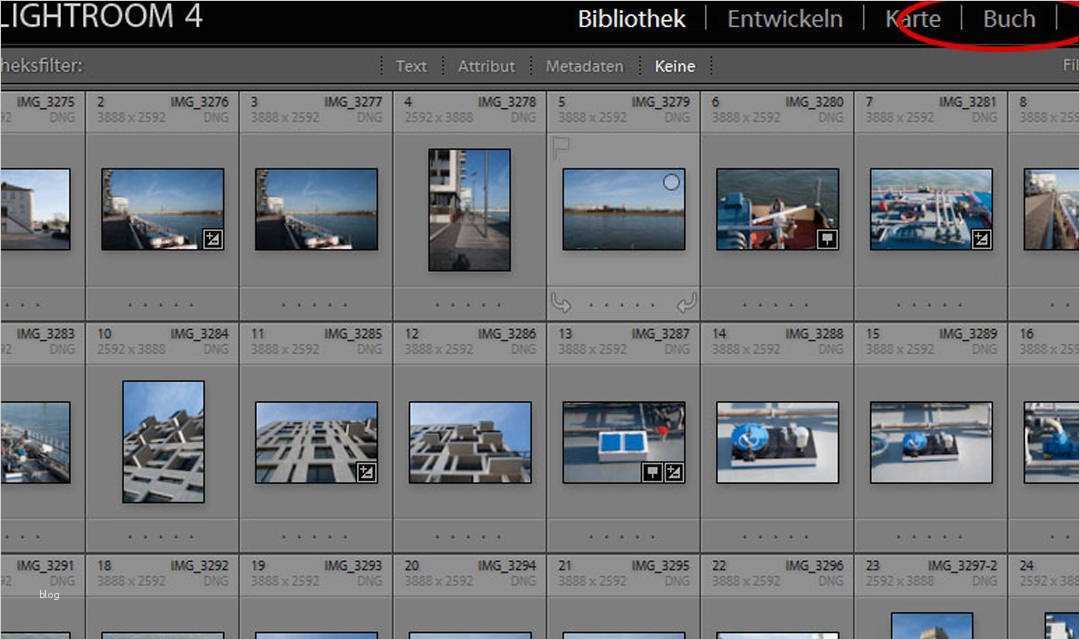Viewport: 1080px width, 640px height.
Task: Set rating dots under IMG_3279
Action: tap(622, 304)
